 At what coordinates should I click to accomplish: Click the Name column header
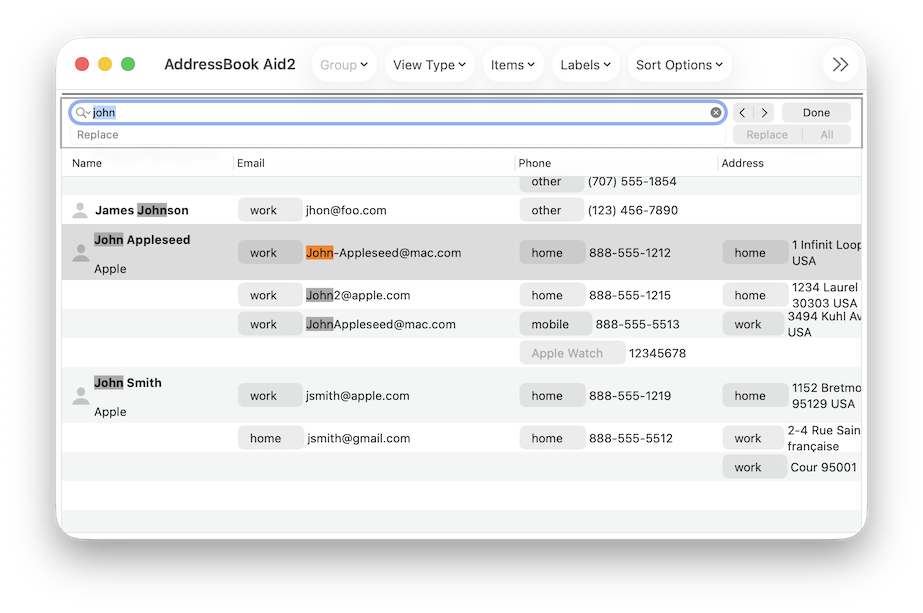[87, 163]
